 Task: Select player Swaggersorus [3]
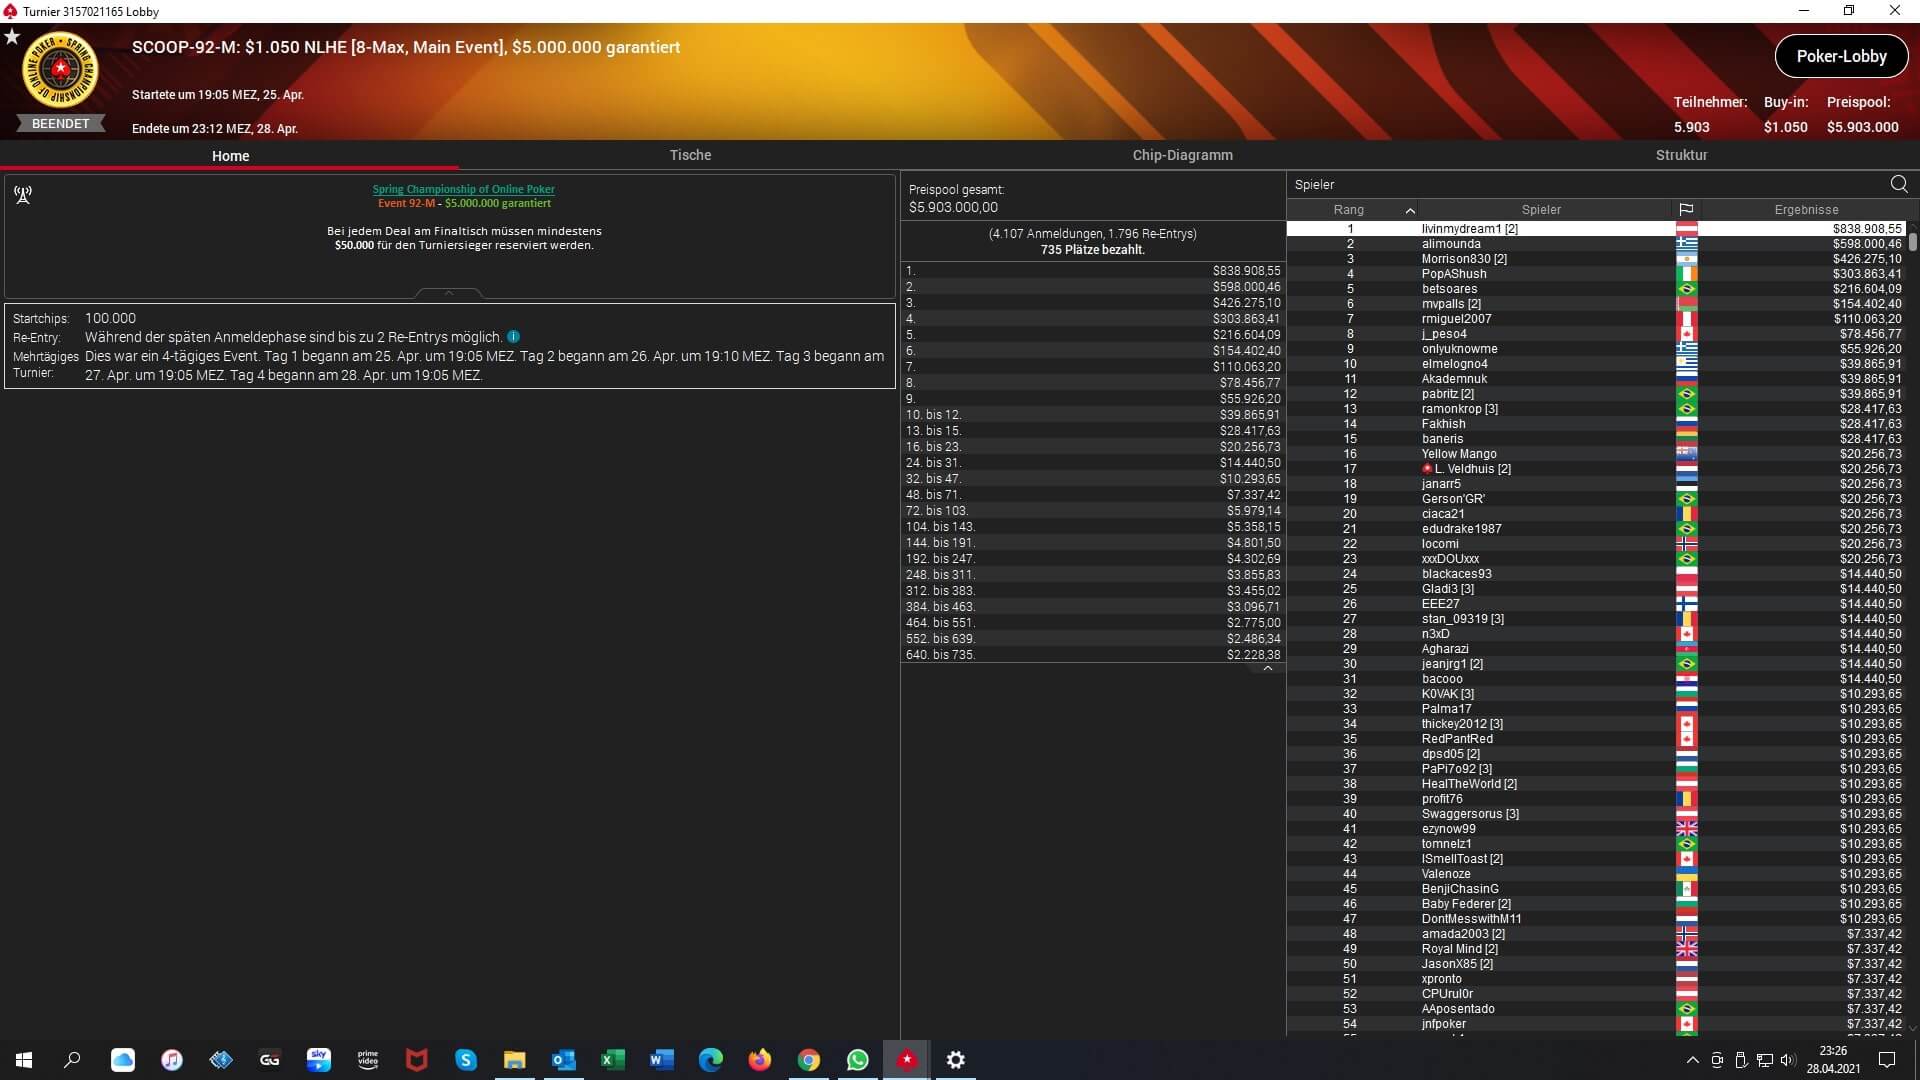pyautogui.click(x=1596, y=814)
